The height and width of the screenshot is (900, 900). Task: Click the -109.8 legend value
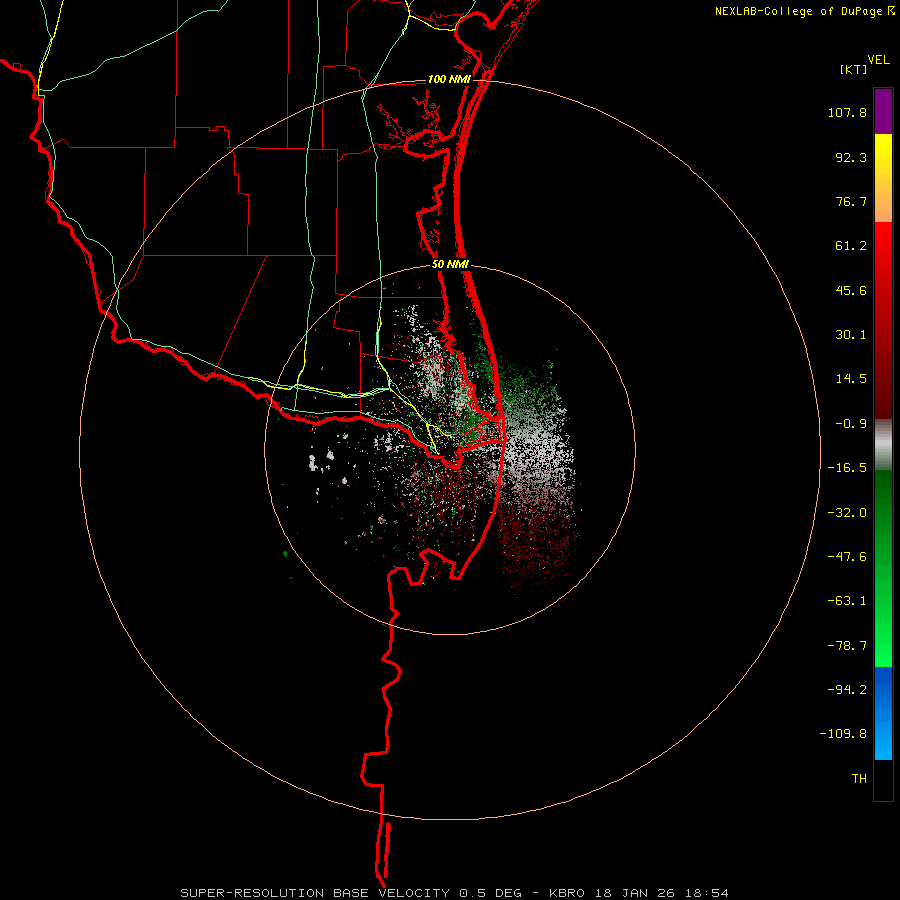point(843,734)
